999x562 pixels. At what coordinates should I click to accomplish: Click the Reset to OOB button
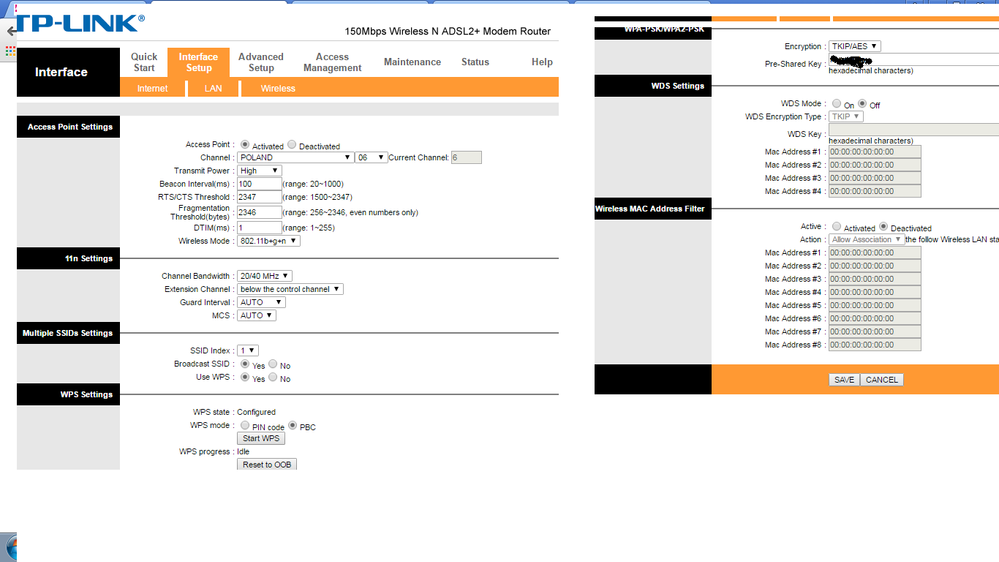pyautogui.click(x=267, y=465)
